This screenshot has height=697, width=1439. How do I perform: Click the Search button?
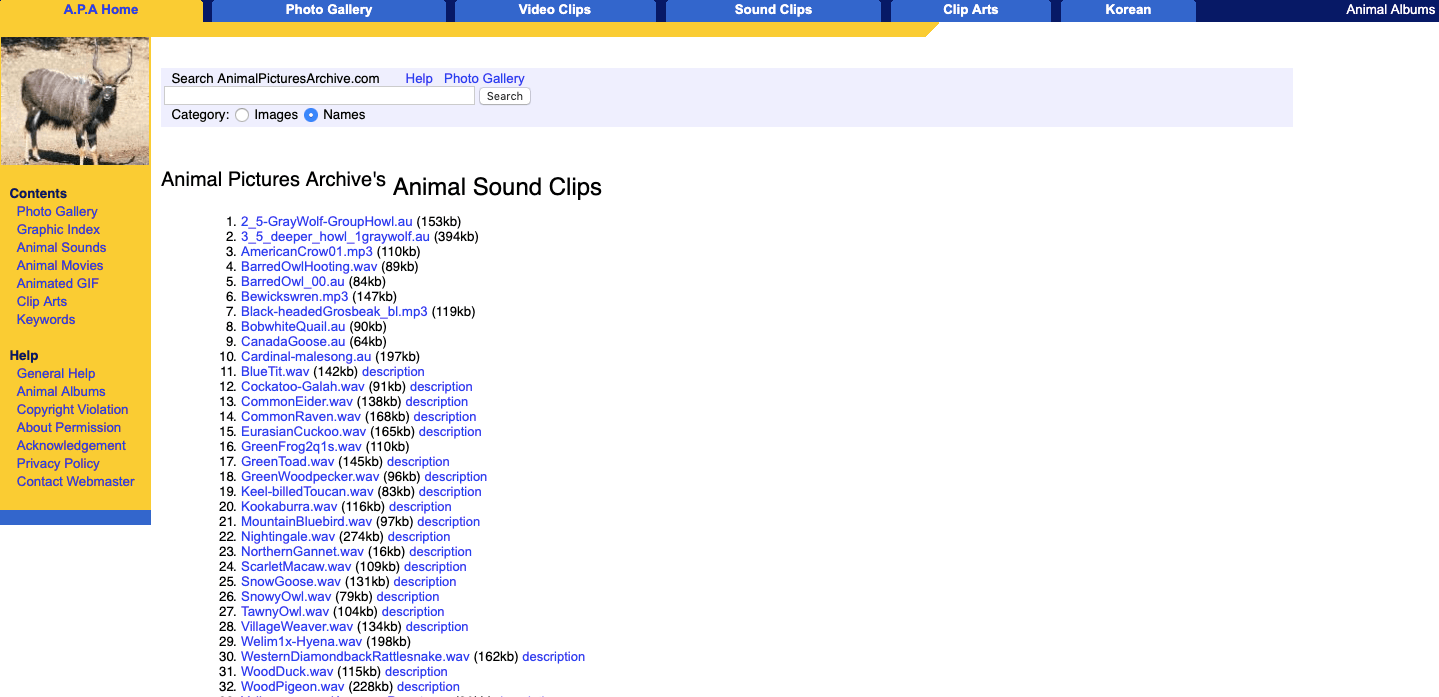pos(505,96)
